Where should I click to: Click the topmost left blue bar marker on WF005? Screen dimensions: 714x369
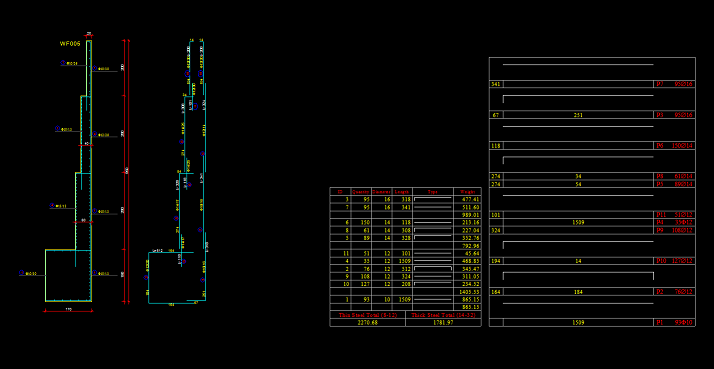(x=62, y=62)
